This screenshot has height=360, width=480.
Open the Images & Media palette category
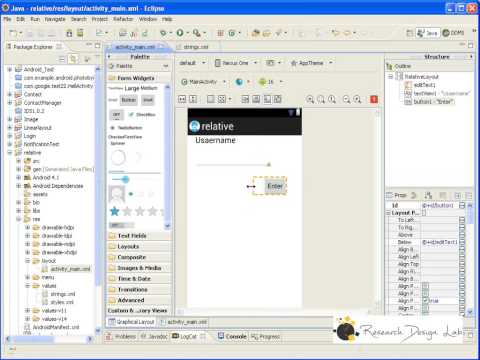click(139, 268)
